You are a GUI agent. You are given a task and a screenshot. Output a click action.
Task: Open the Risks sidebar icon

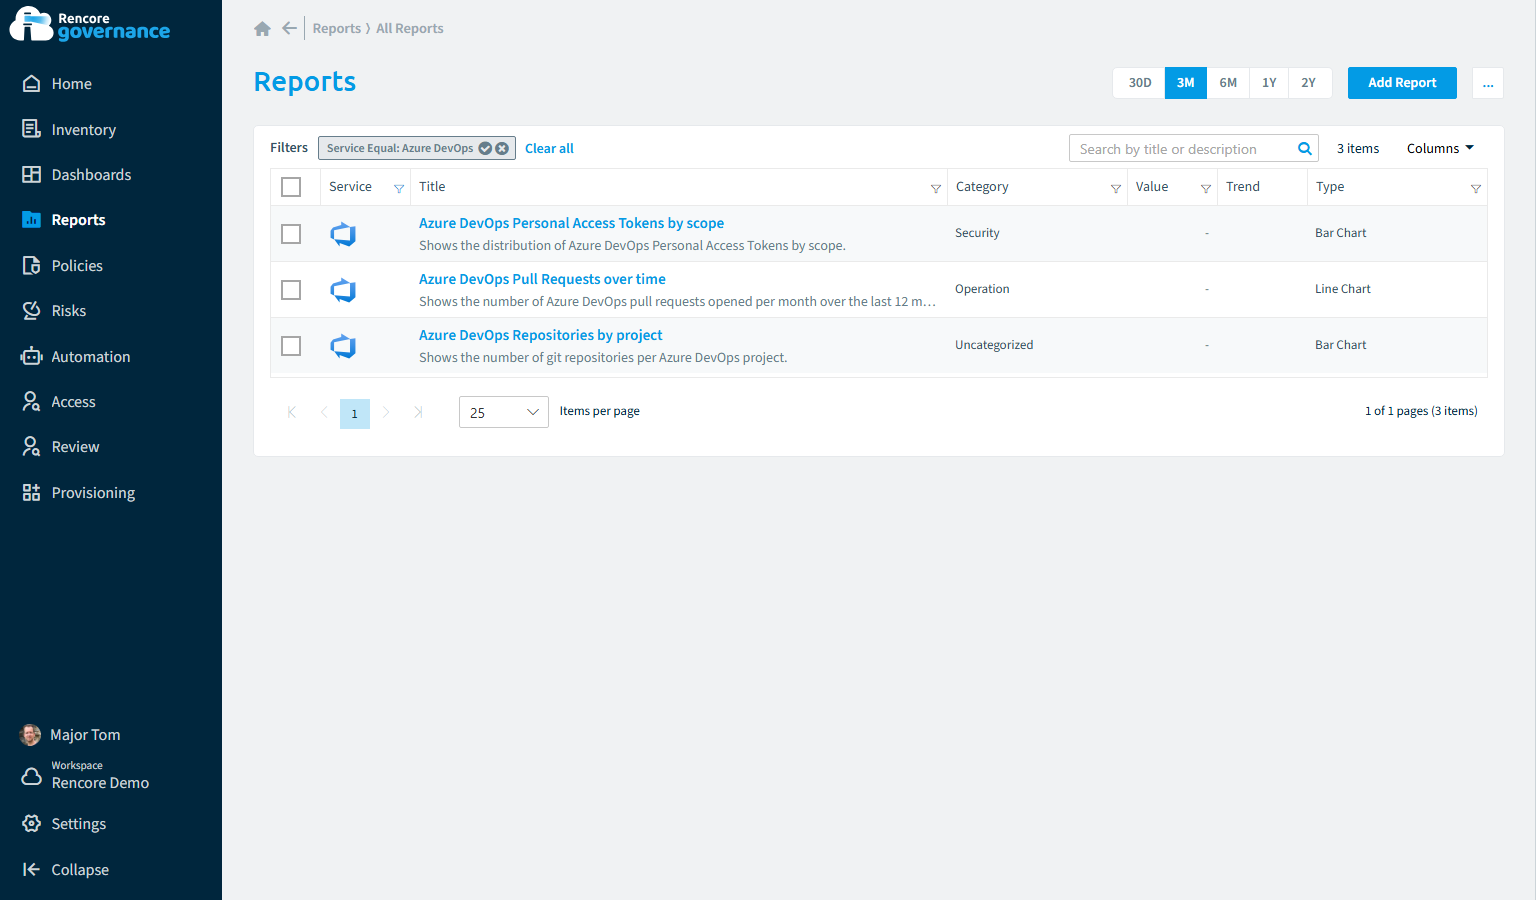pos(32,310)
